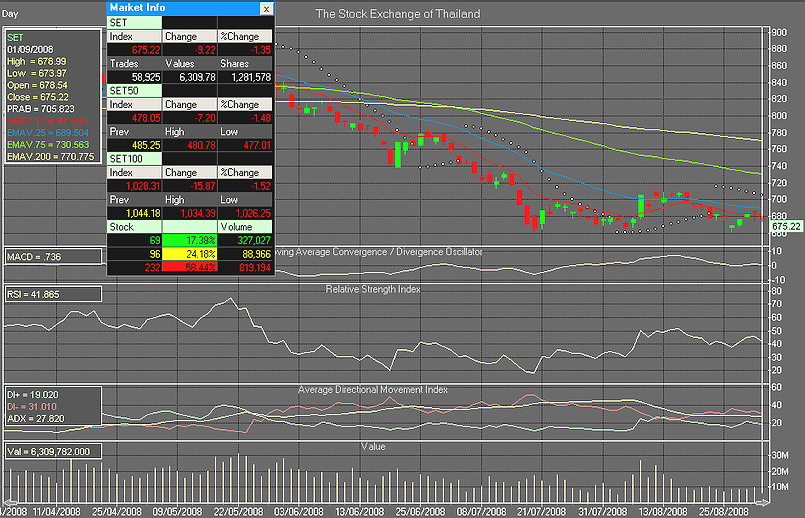The image size is (805, 518).
Task: Click the date 01/09/2008 in the legend
Action: (30, 49)
